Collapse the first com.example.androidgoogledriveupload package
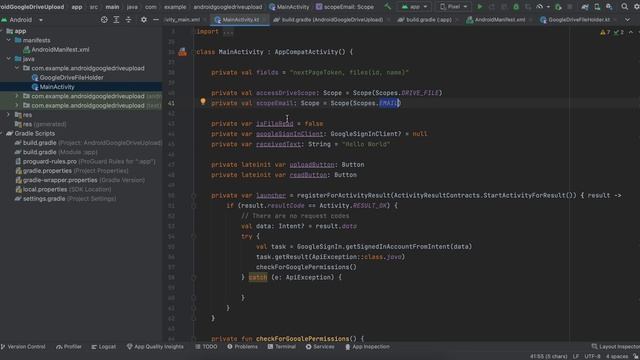The width and height of the screenshot is (640, 360). [17, 68]
